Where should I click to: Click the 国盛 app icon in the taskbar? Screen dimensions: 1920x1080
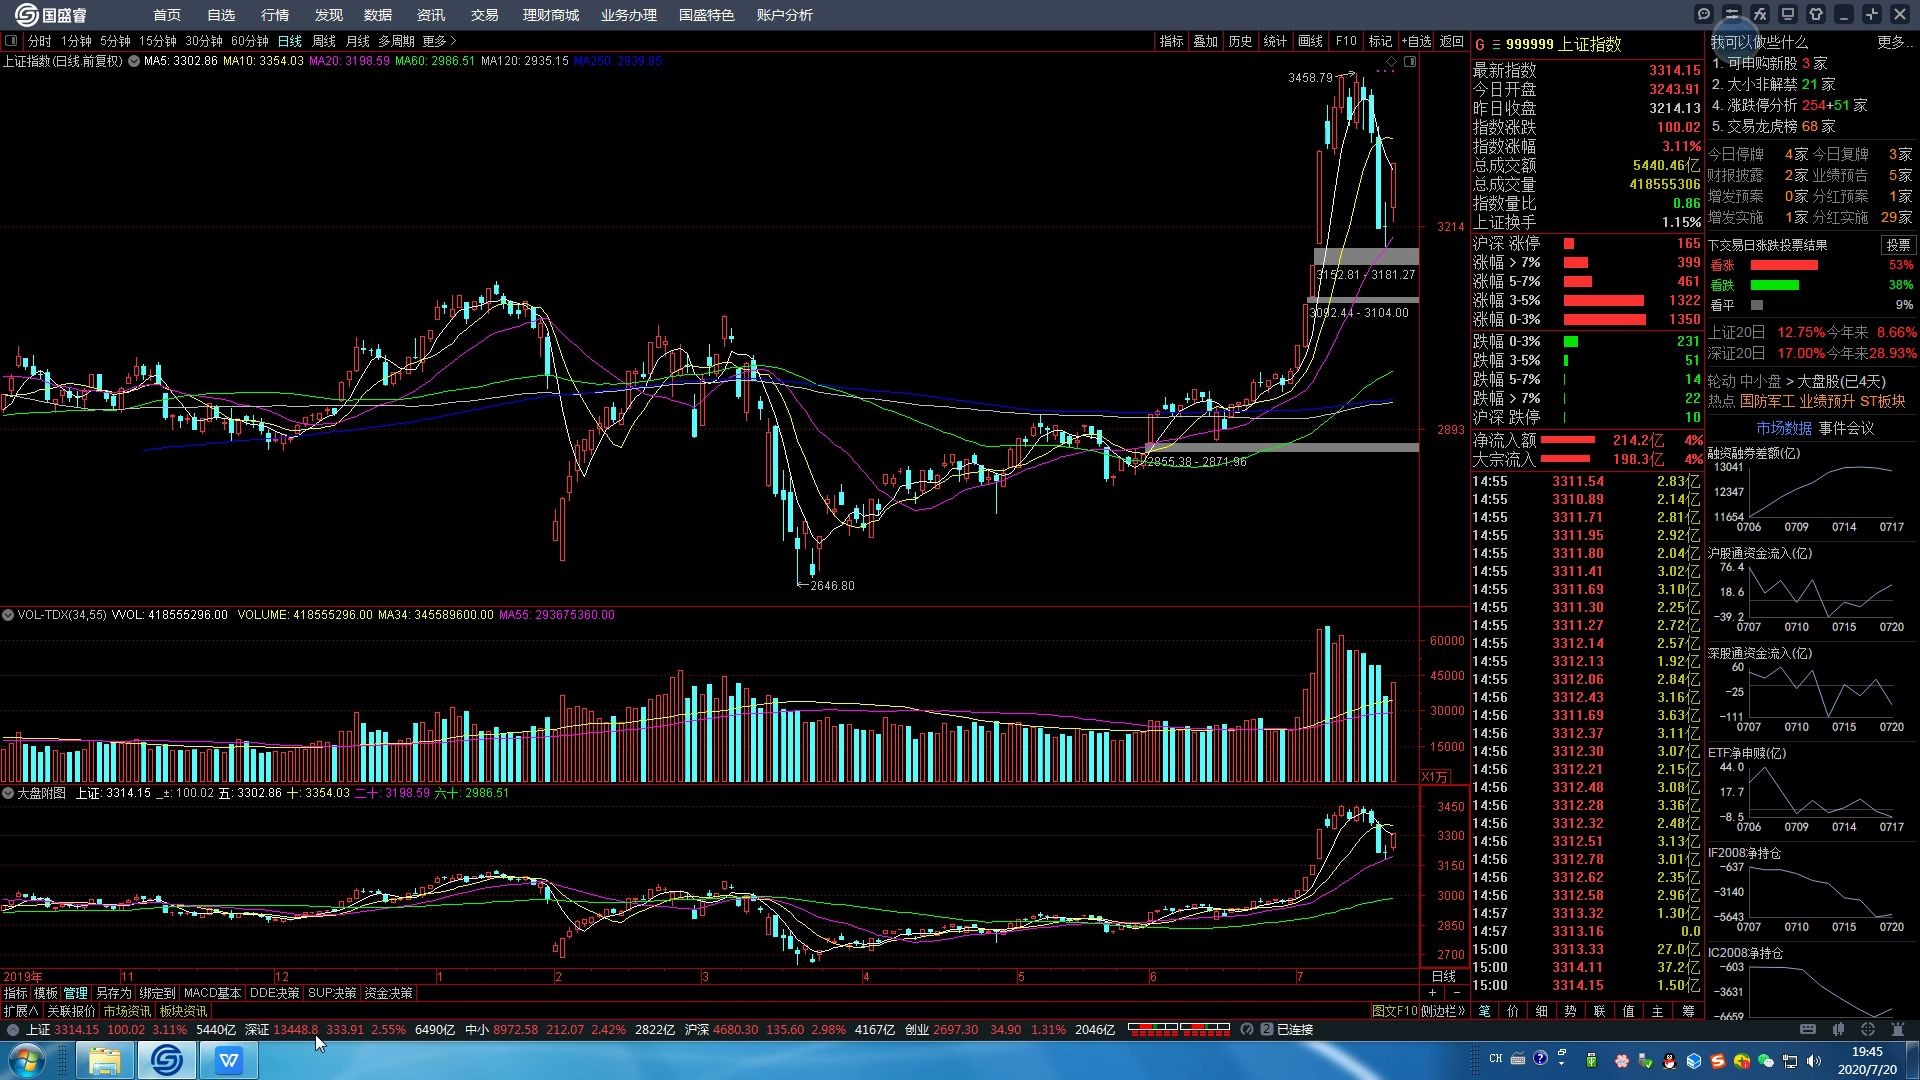pos(167,1060)
